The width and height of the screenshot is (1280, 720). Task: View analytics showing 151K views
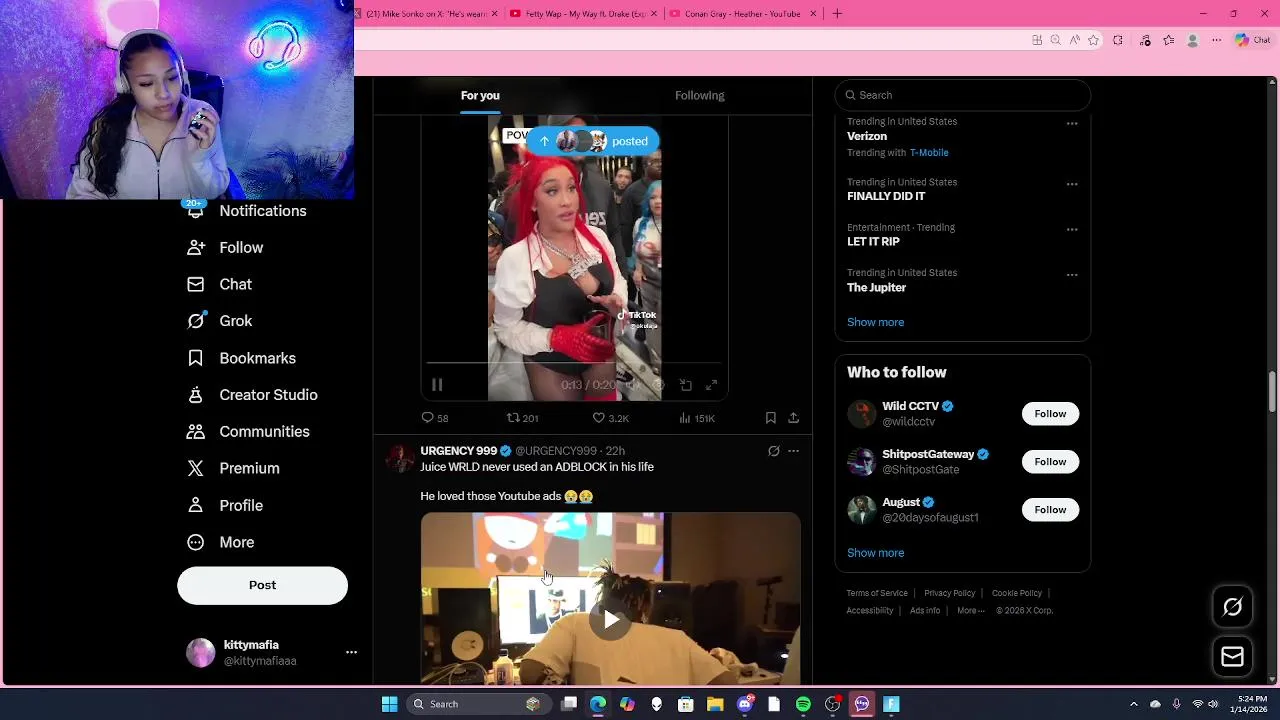[x=697, y=418]
